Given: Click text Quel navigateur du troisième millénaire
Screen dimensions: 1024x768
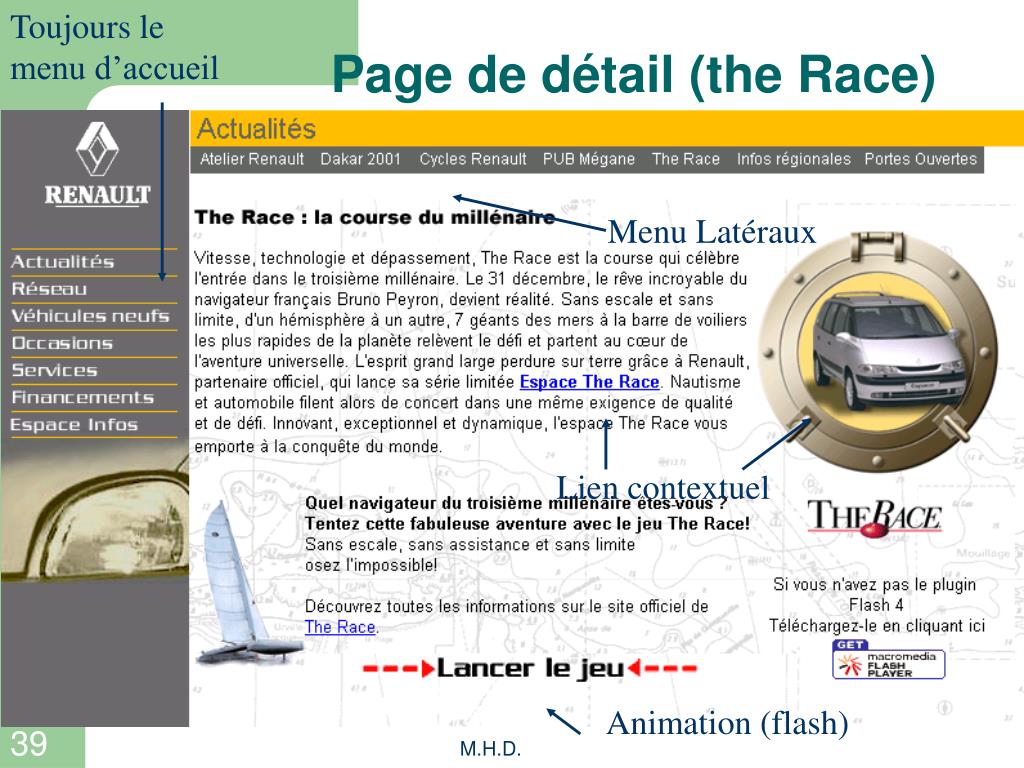Looking at the screenshot, I should pyautogui.click(x=515, y=503).
